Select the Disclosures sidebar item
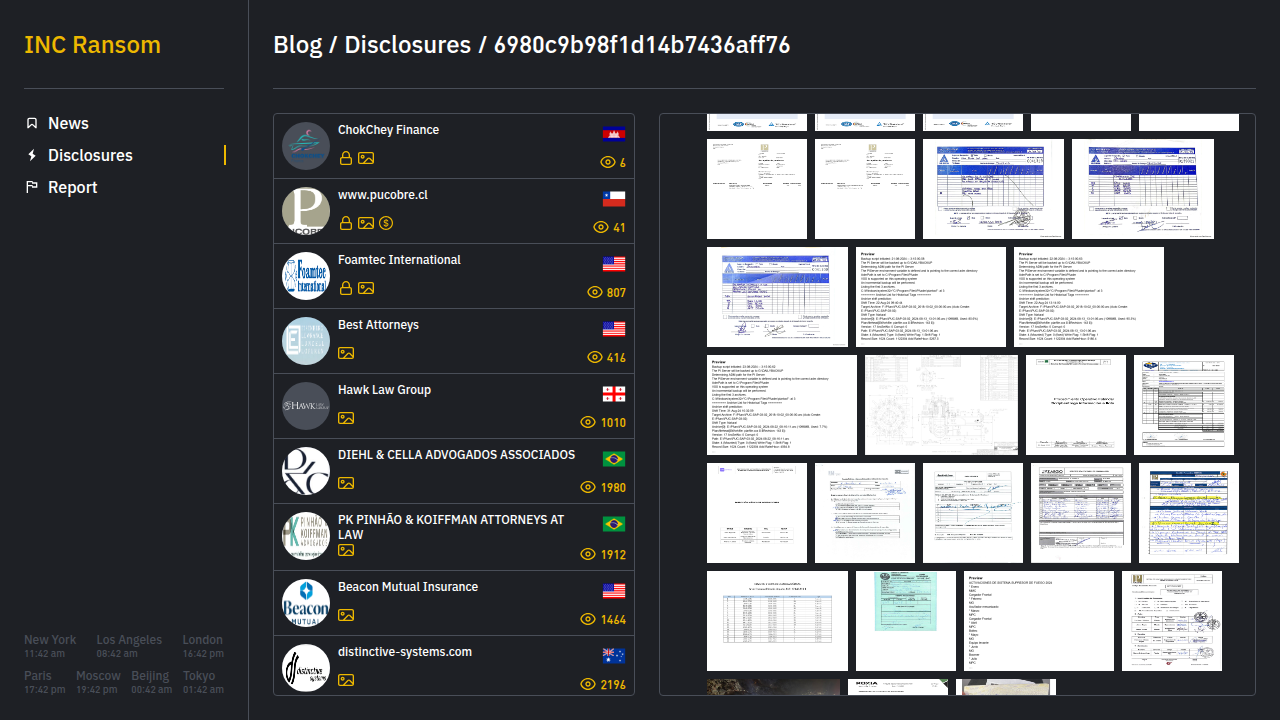Image resolution: width=1280 pixels, height=720 pixels. [90, 155]
